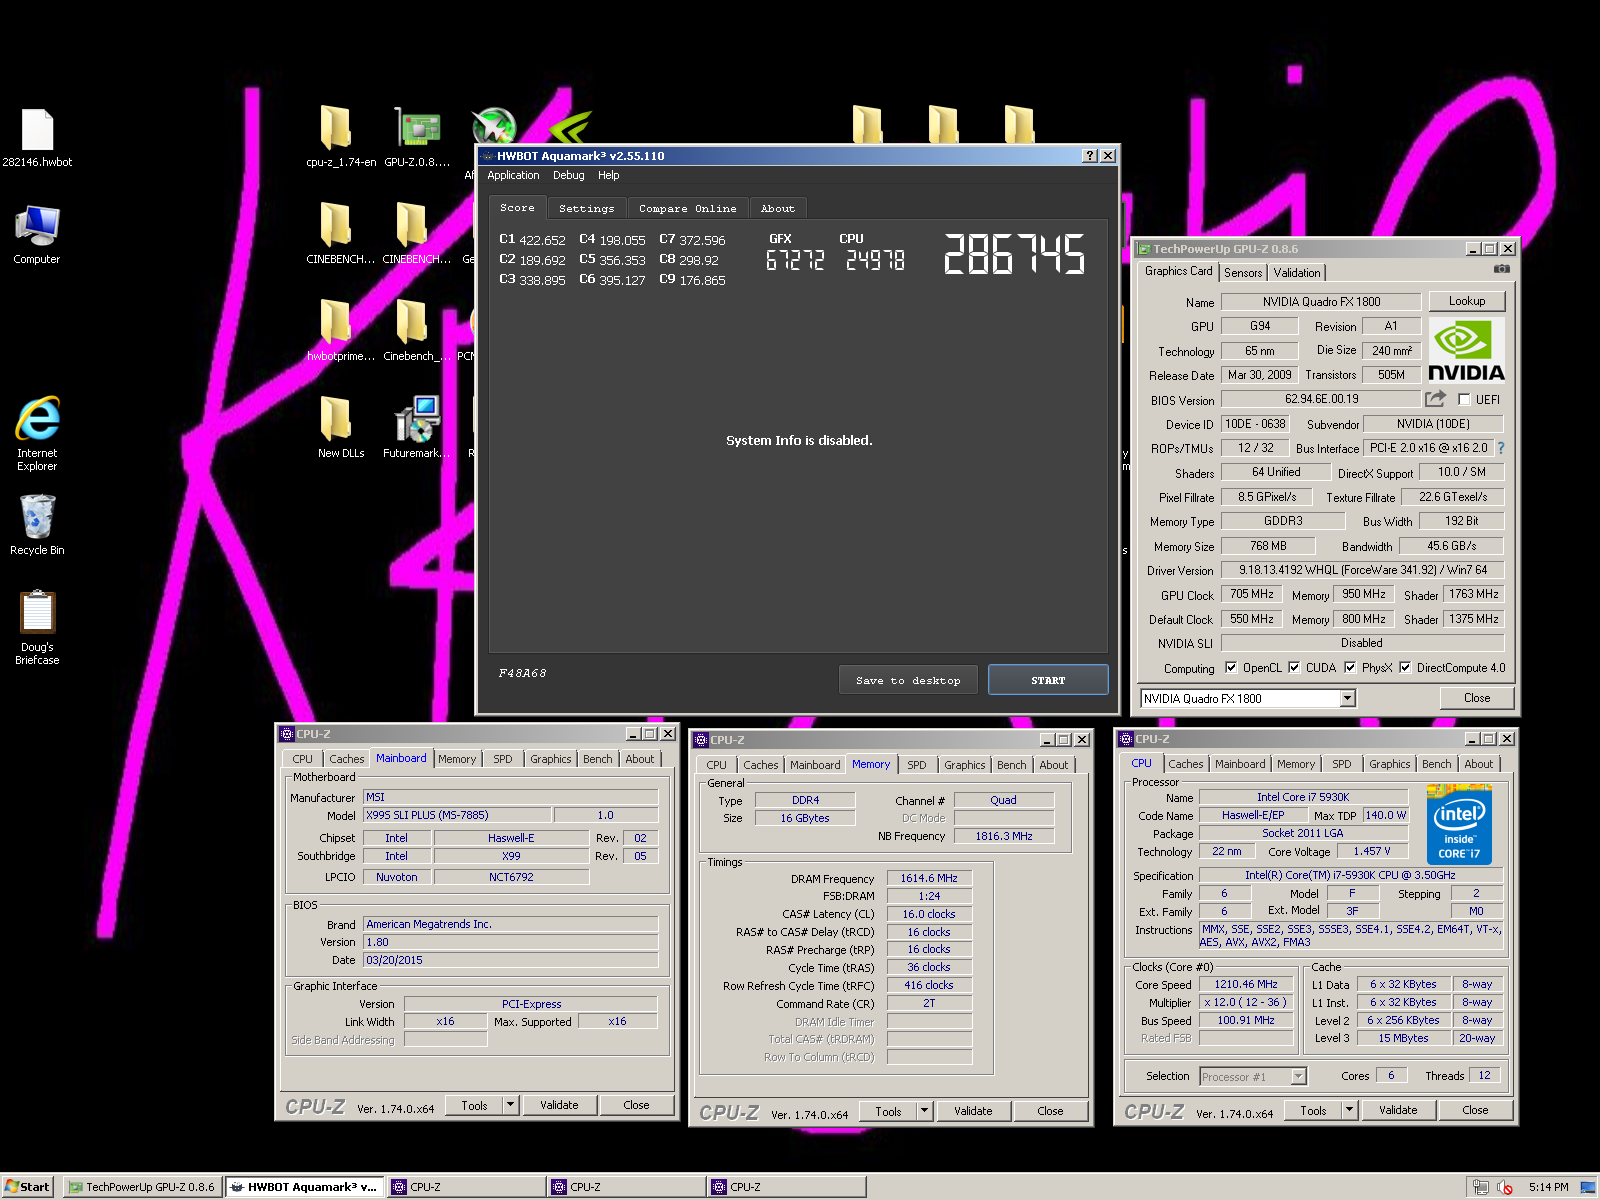1600x1200 pixels.
Task: Click Validate in Memory CPU-Z window
Action: click(973, 1111)
